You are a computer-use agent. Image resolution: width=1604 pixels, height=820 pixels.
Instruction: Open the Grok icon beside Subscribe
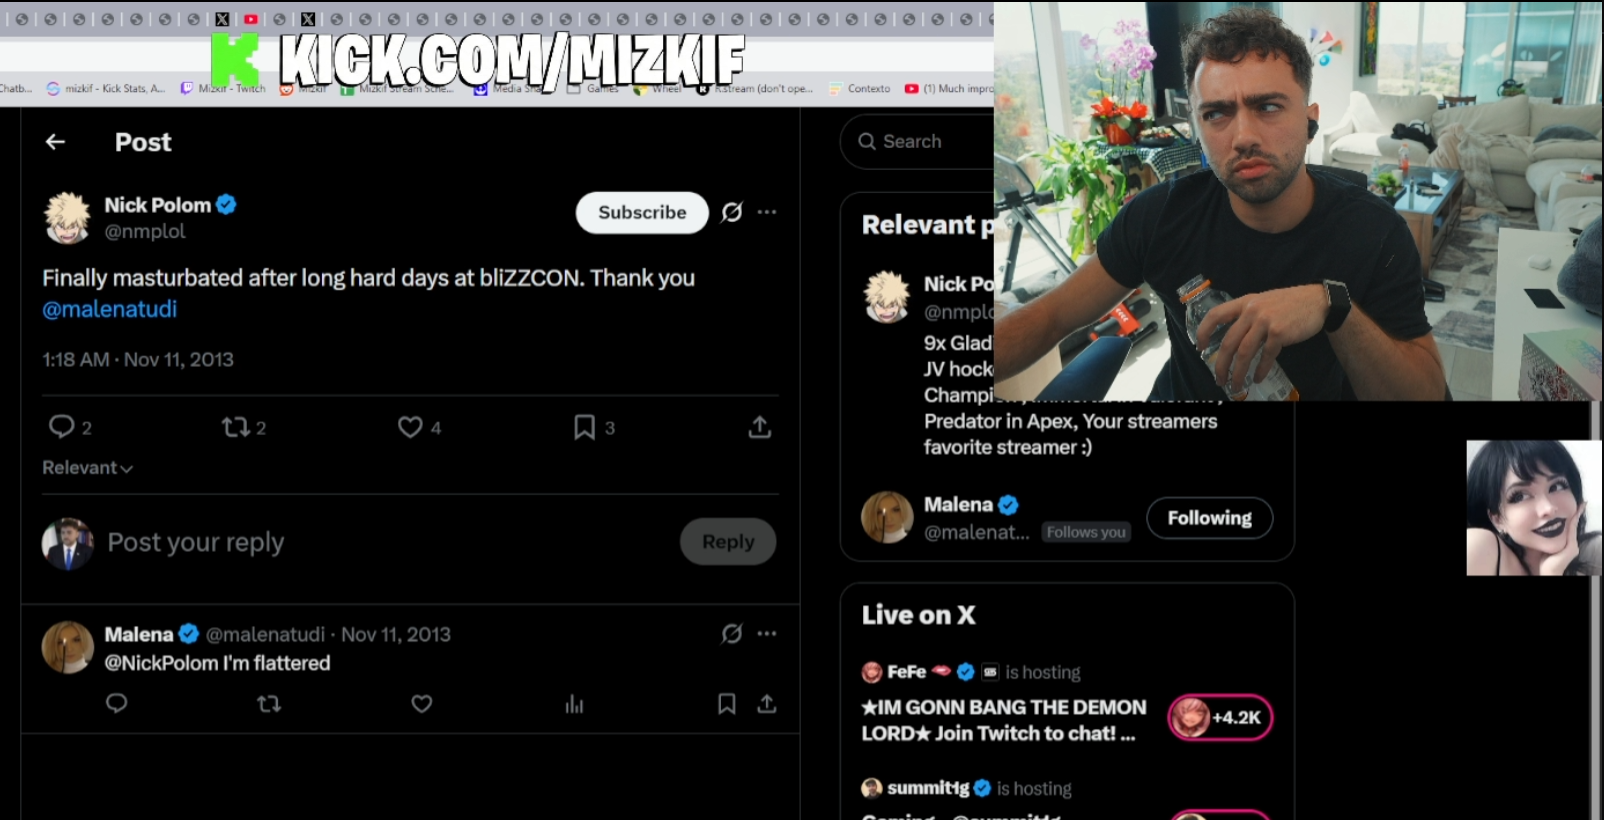[732, 212]
